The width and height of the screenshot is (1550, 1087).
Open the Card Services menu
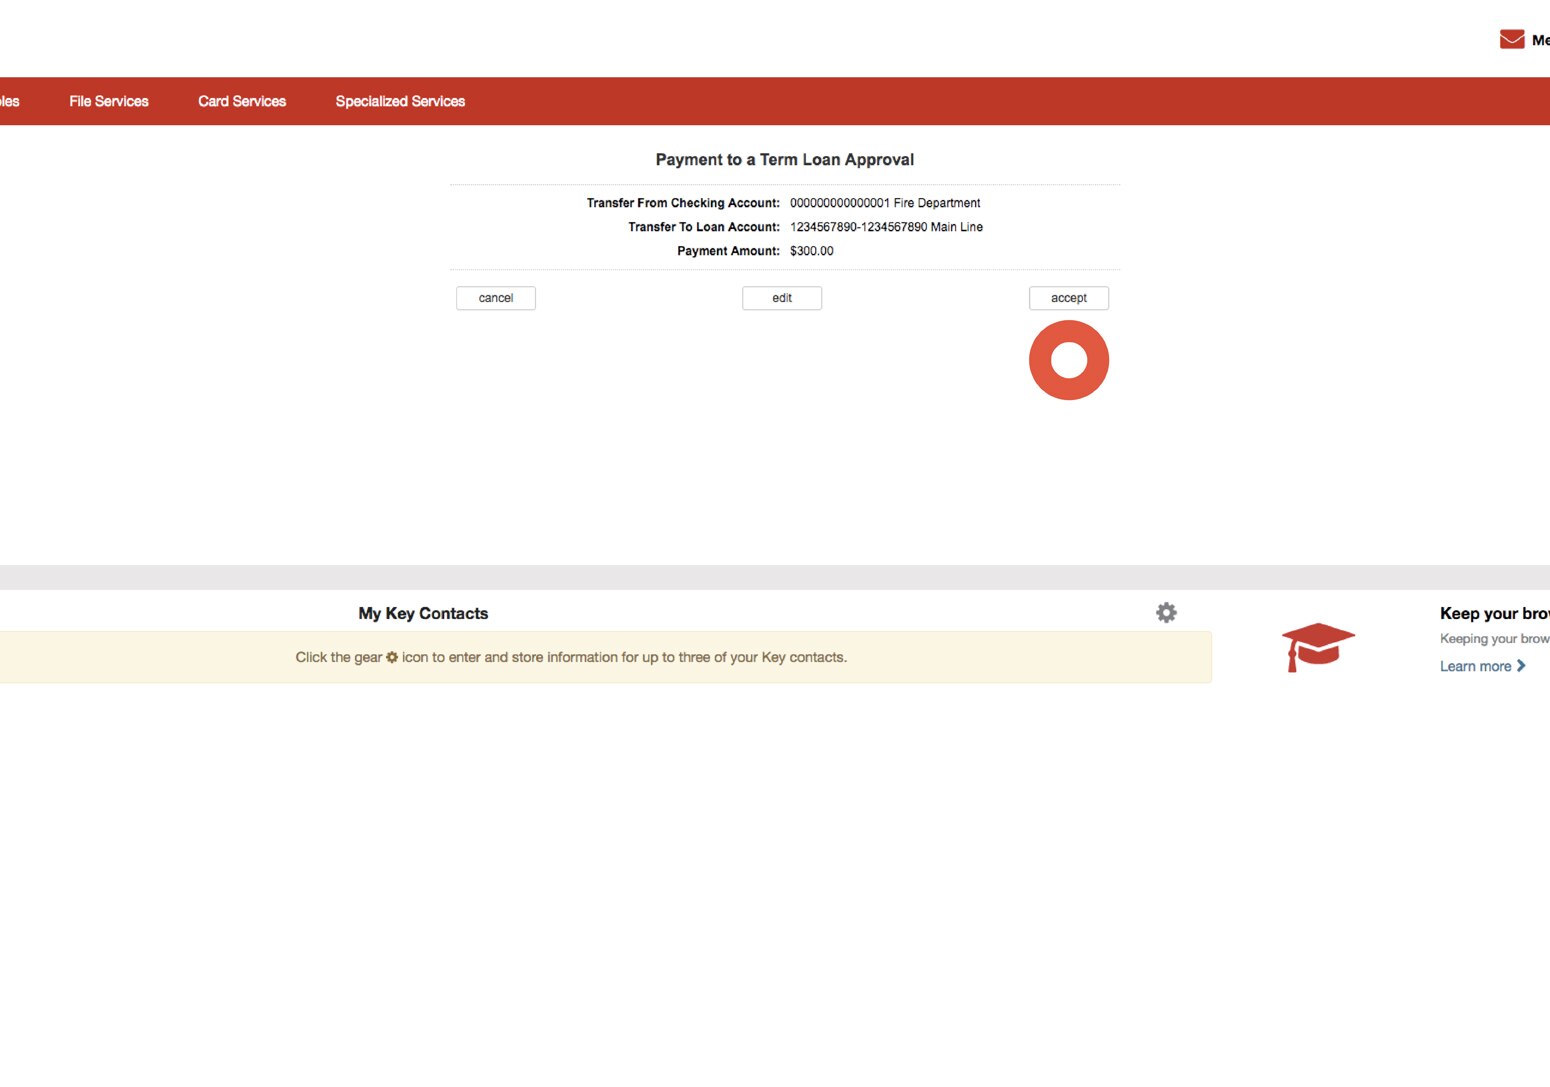241,101
